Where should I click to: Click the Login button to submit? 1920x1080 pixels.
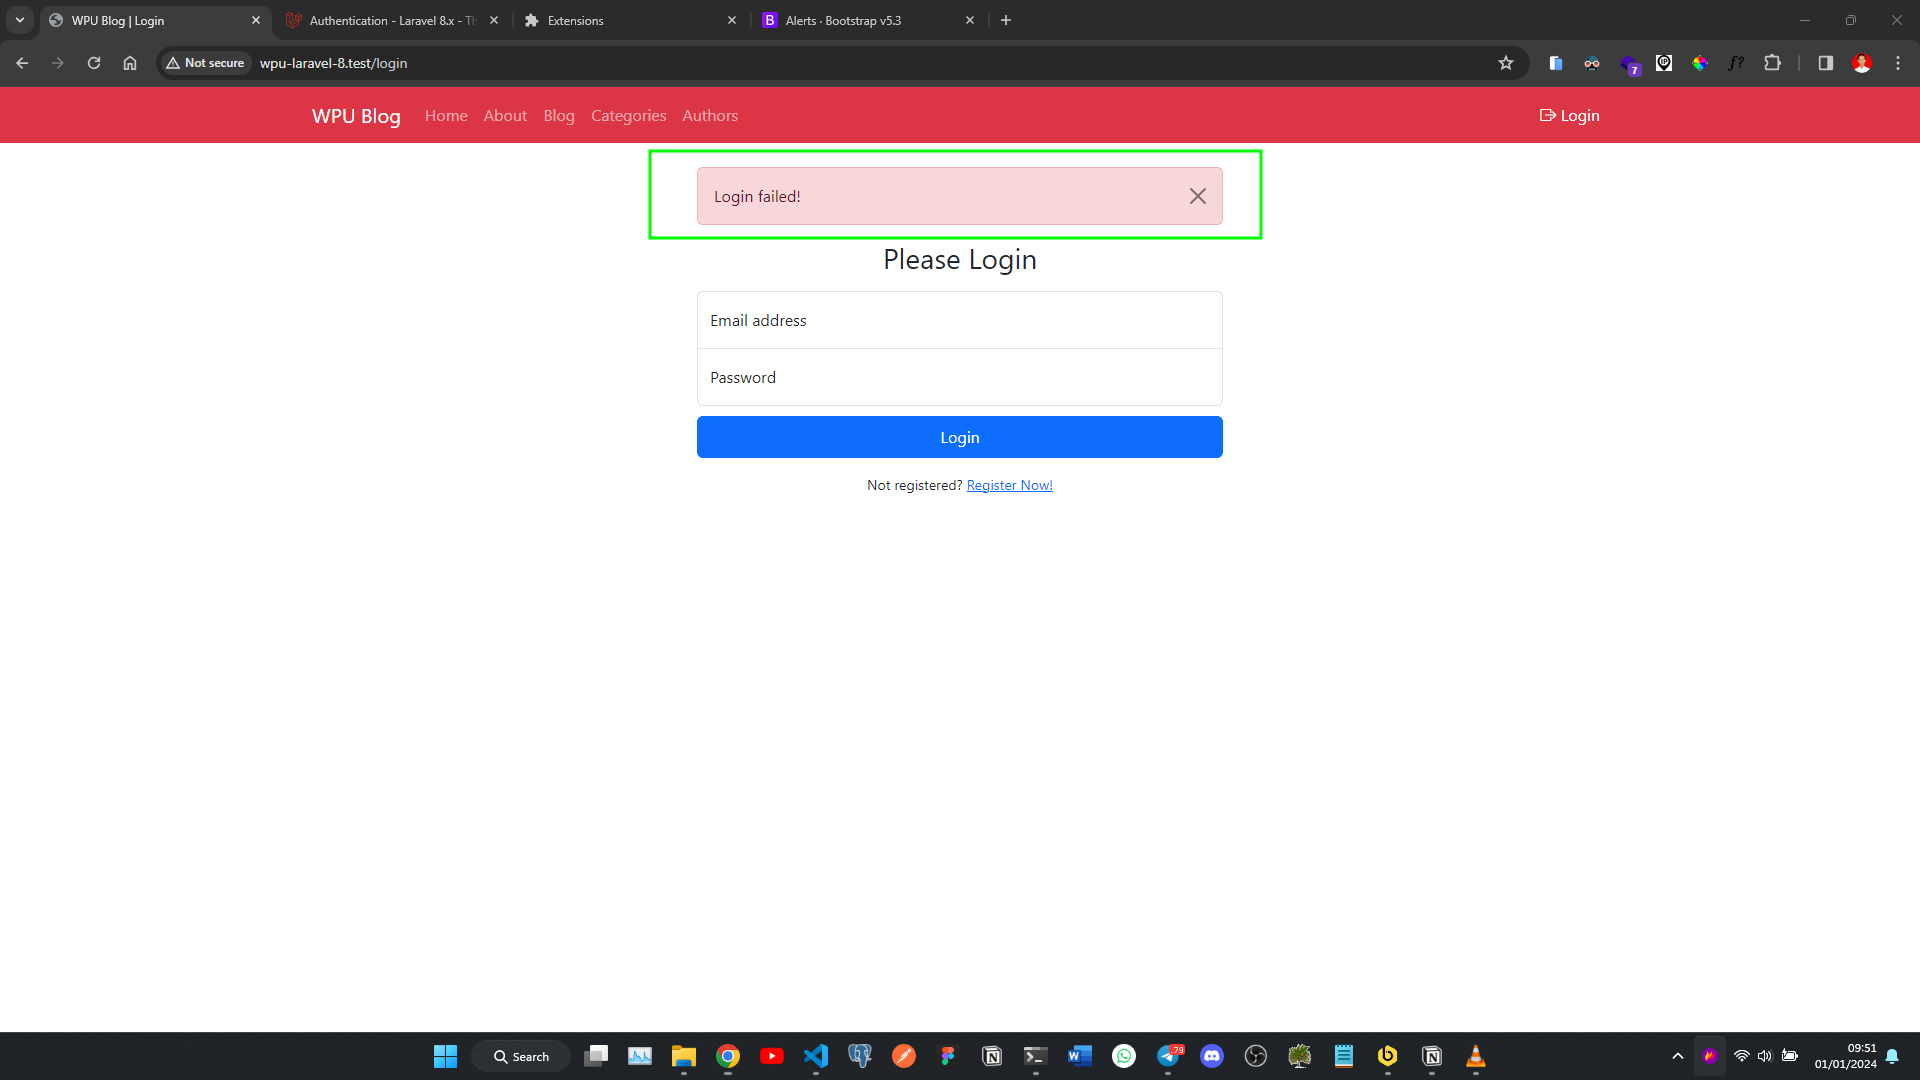960,436
